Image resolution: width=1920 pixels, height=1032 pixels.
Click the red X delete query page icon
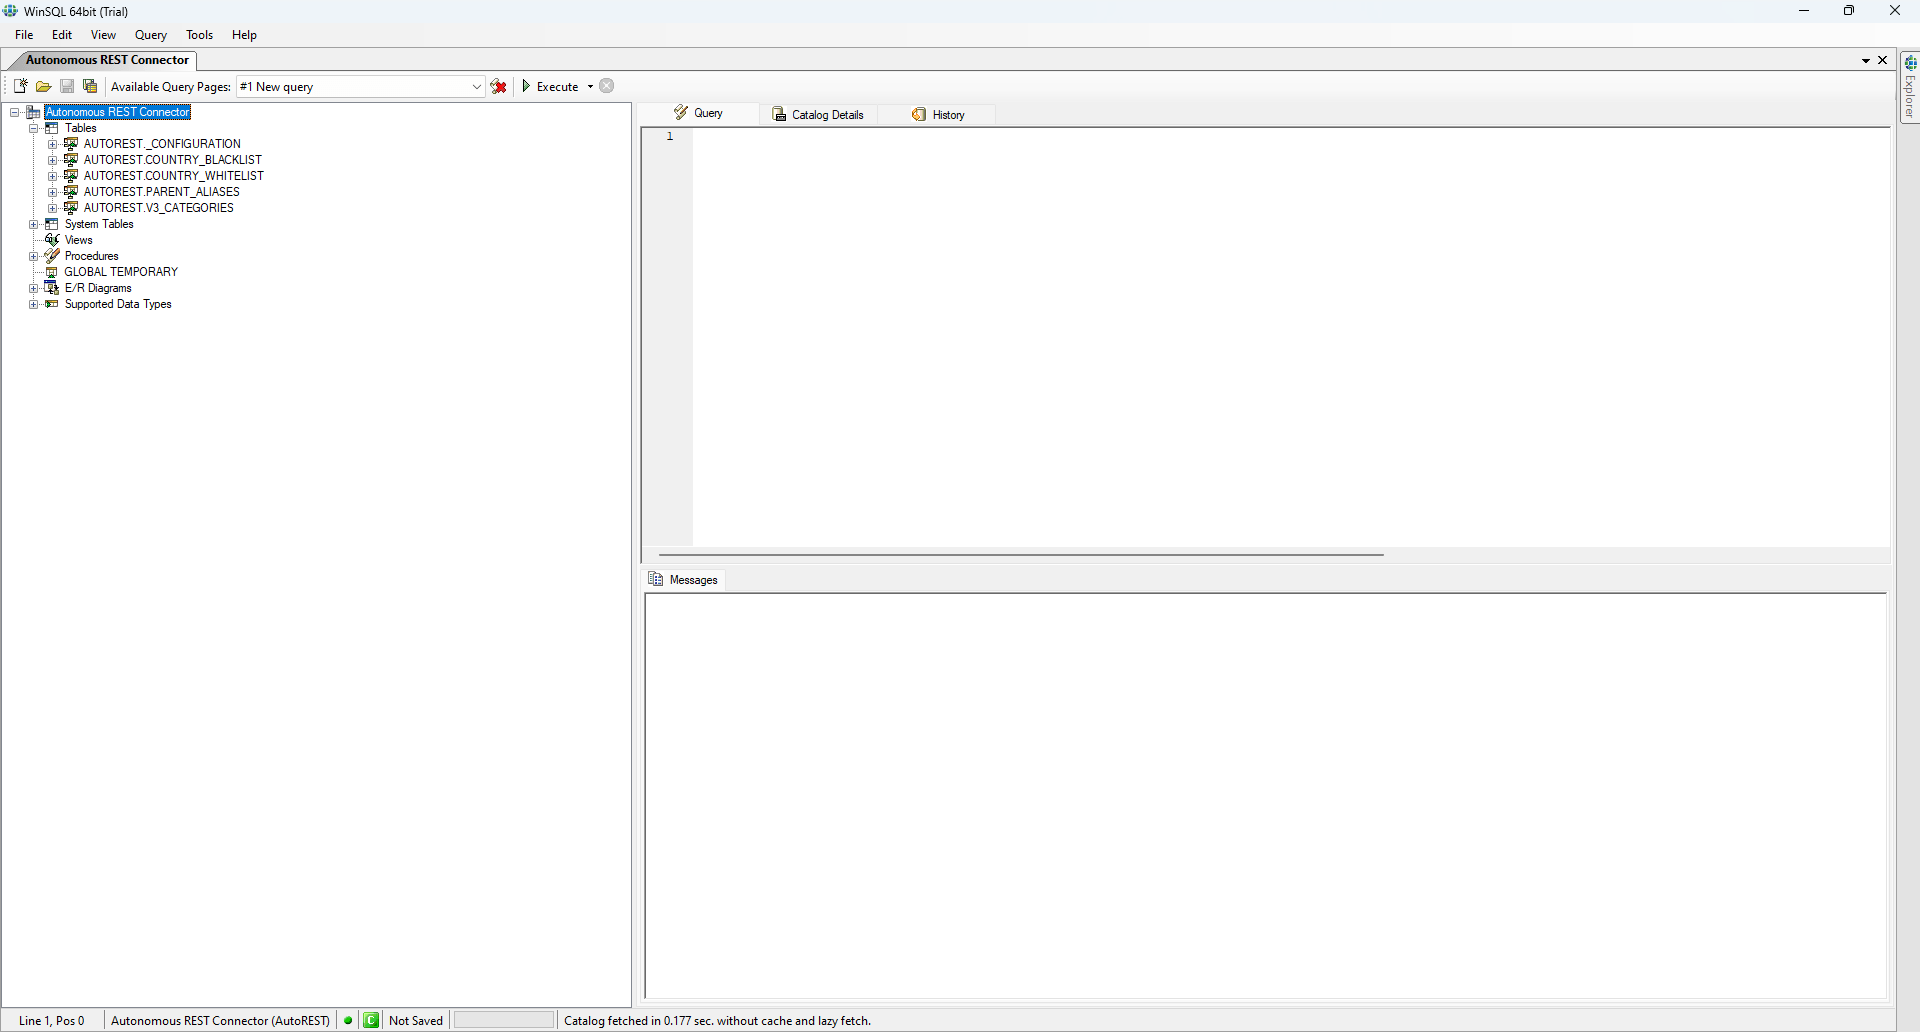click(499, 87)
